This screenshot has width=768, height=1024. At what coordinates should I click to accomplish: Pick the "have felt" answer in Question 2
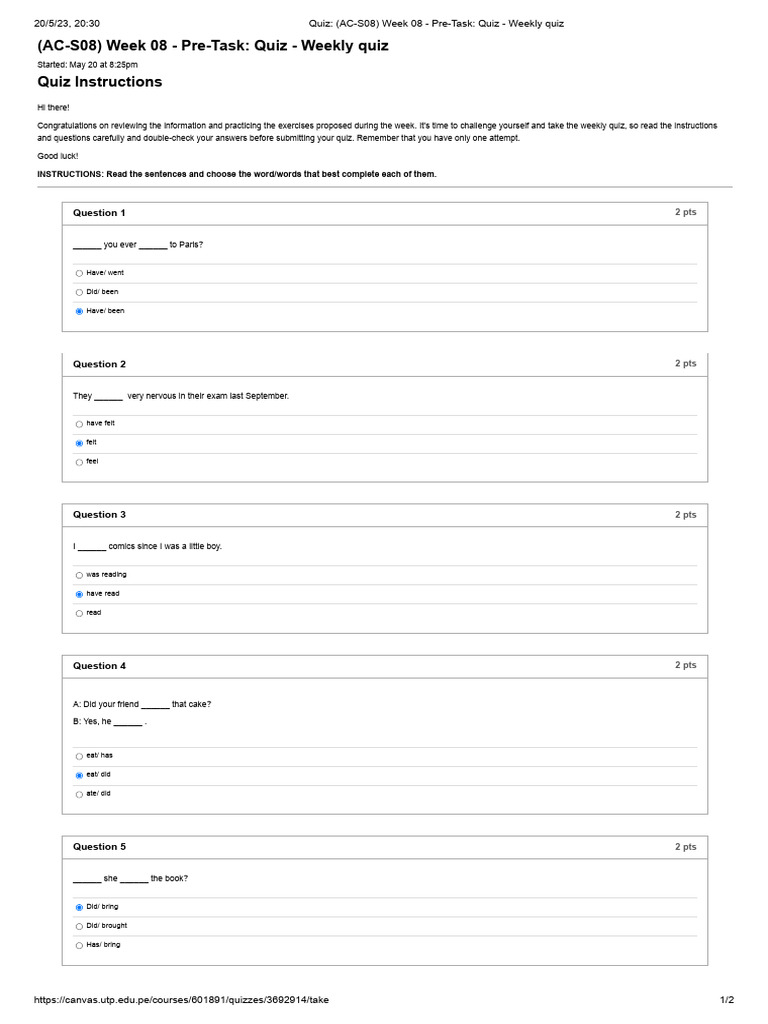coord(79,424)
